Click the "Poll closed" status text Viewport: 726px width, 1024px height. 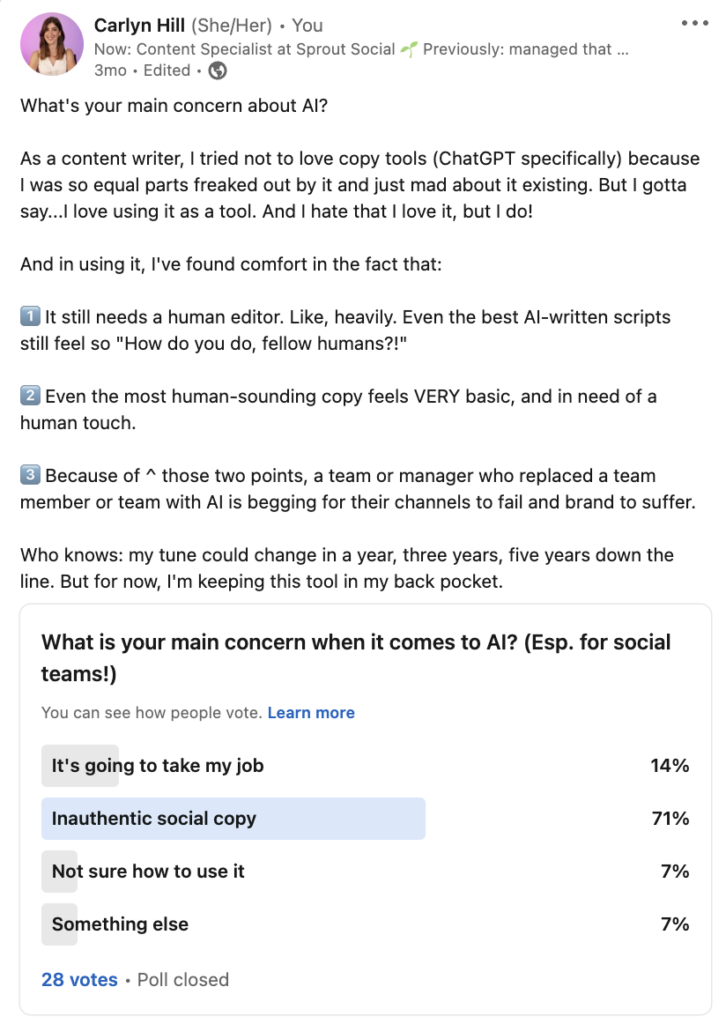183,980
